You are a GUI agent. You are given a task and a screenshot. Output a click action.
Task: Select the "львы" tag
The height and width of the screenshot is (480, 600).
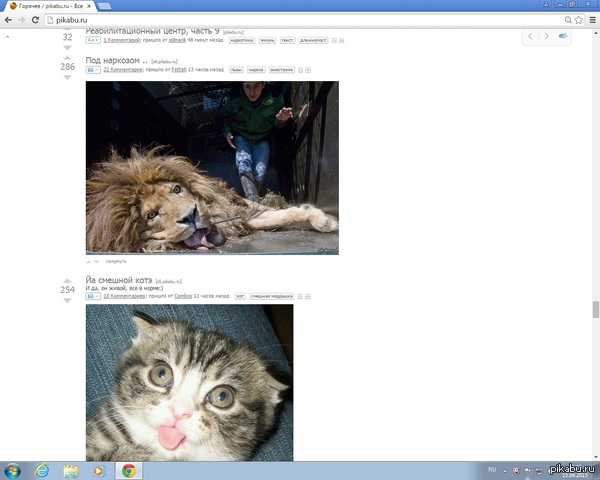pyautogui.click(x=236, y=70)
